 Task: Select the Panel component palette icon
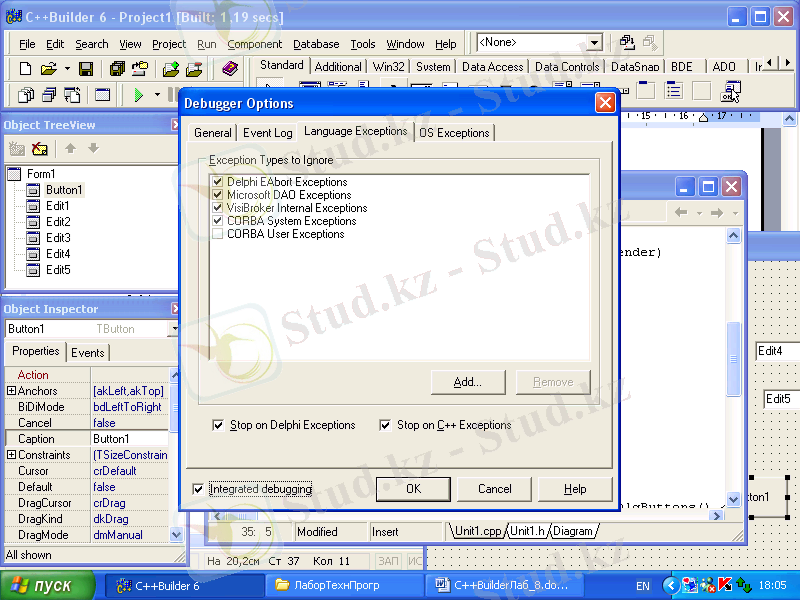[702, 91]
